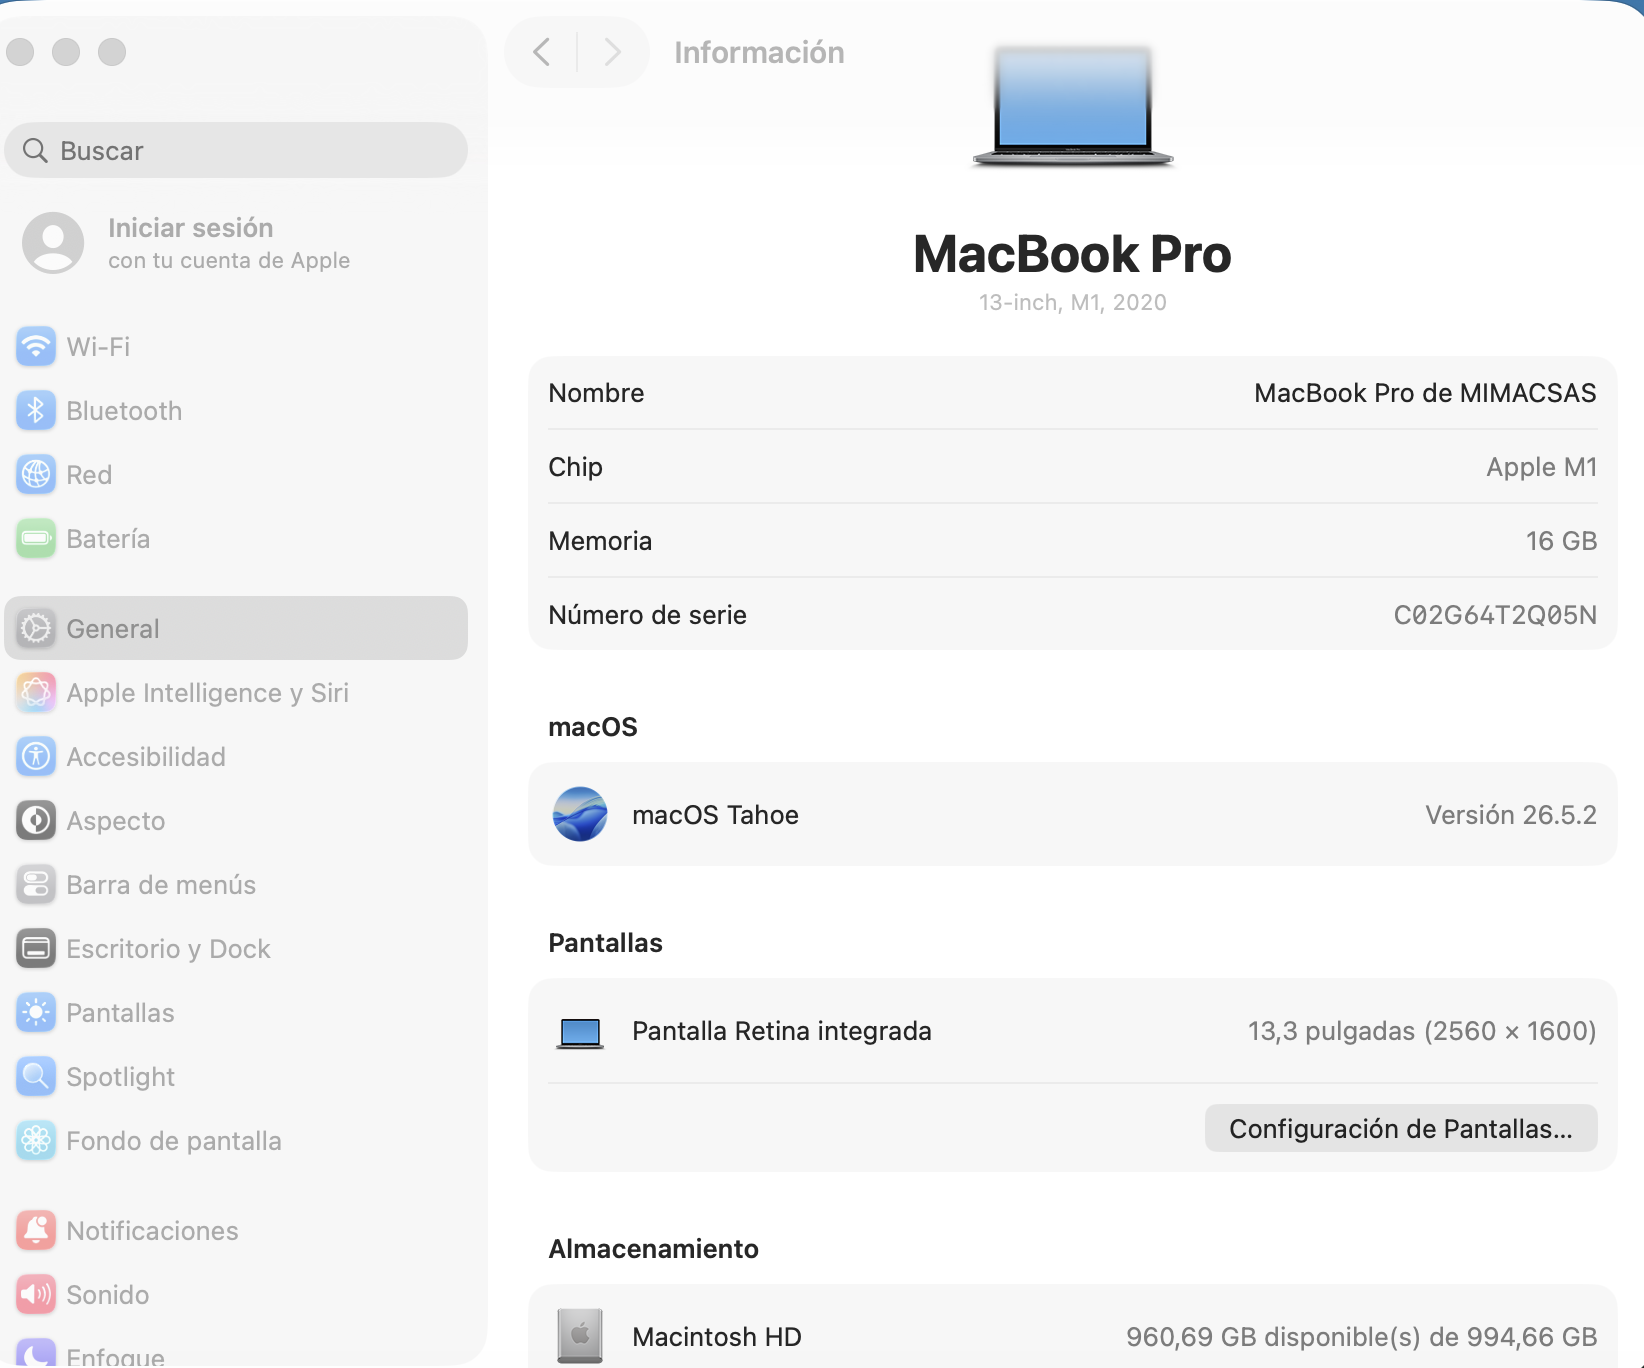The image size is (1644, 1368).
Task: Click the Apple Intelligence y Siri icon
Action: point(36,693)
